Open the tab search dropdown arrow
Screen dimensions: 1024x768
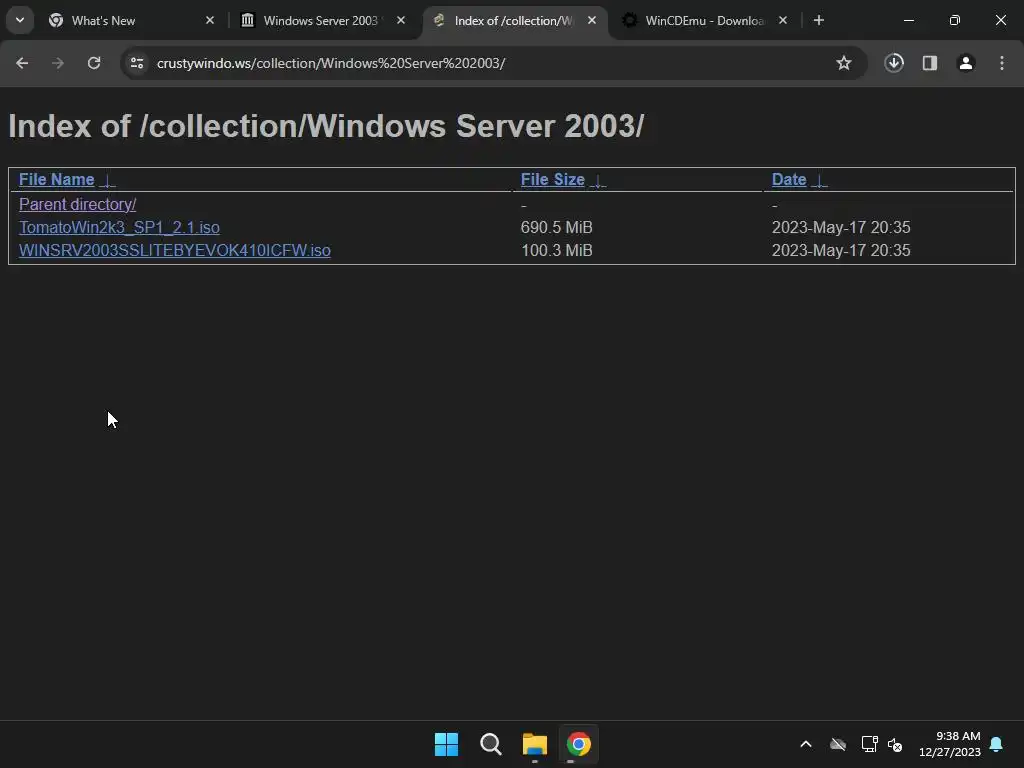(x=20, y=20)
